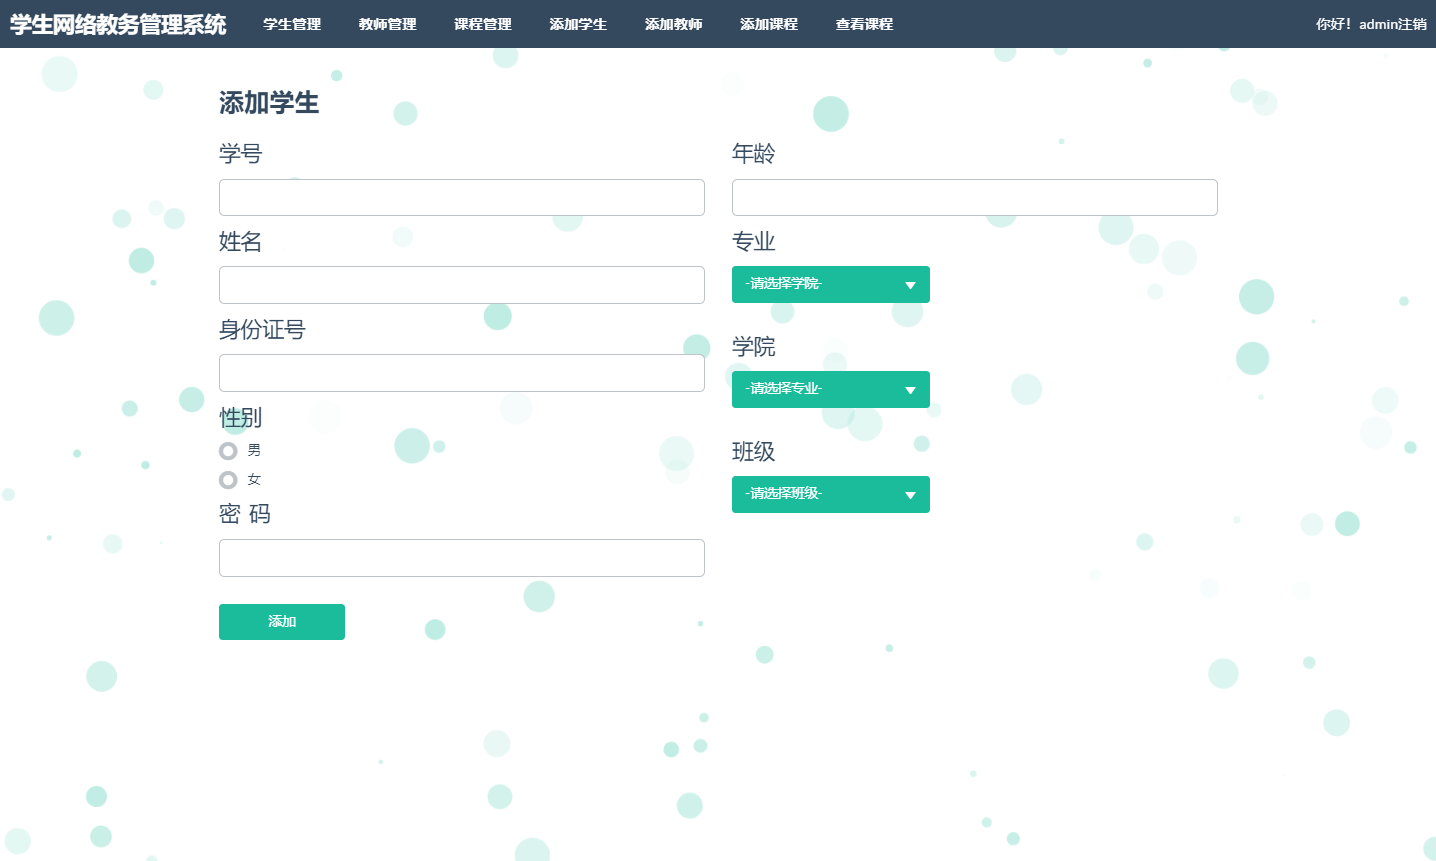Click the 注销 logout link
1436x861 pixels.
click(x=1411, y=22)
